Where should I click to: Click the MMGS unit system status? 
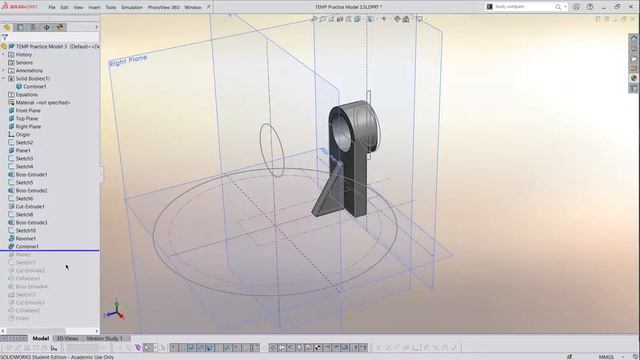pyautogui.click(x=606, y=357)
